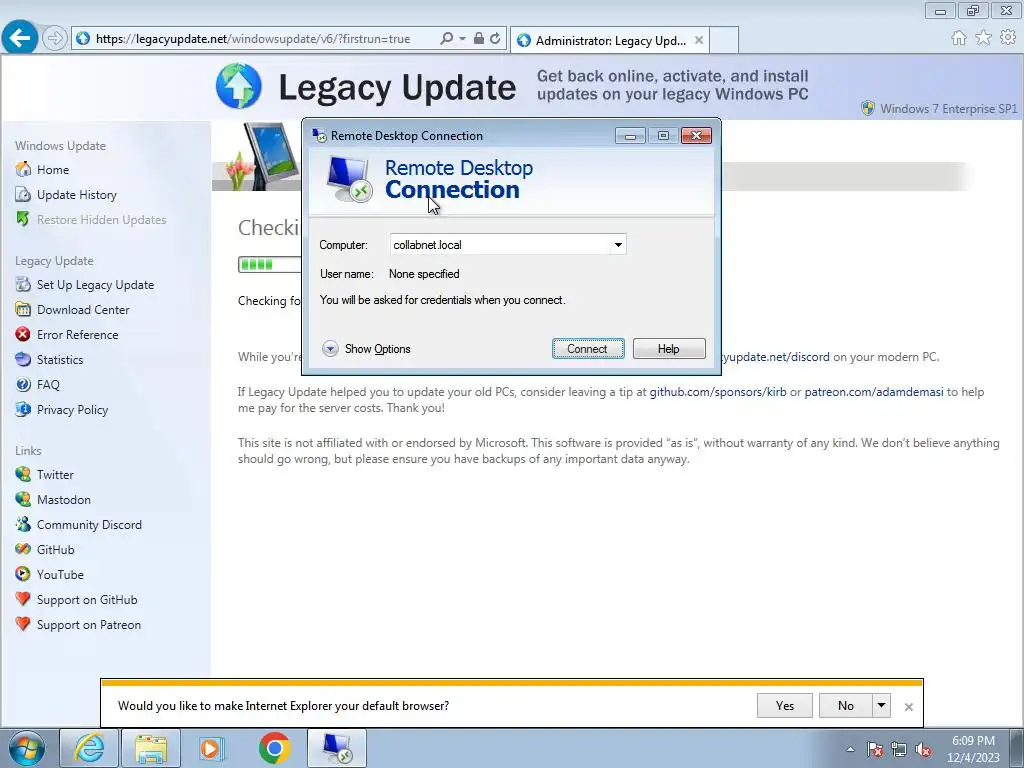
Task: Click the padlock security icon in address bar
Action: coord(479,39)
